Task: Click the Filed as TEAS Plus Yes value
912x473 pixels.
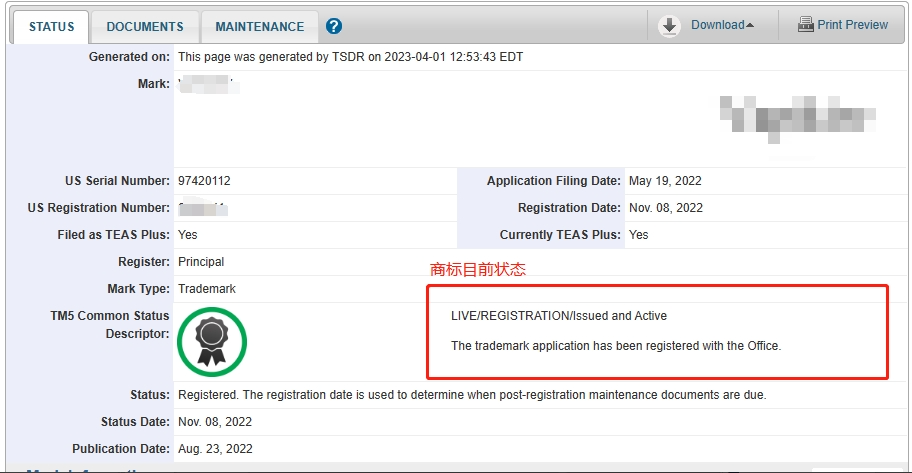Action: 187,235
